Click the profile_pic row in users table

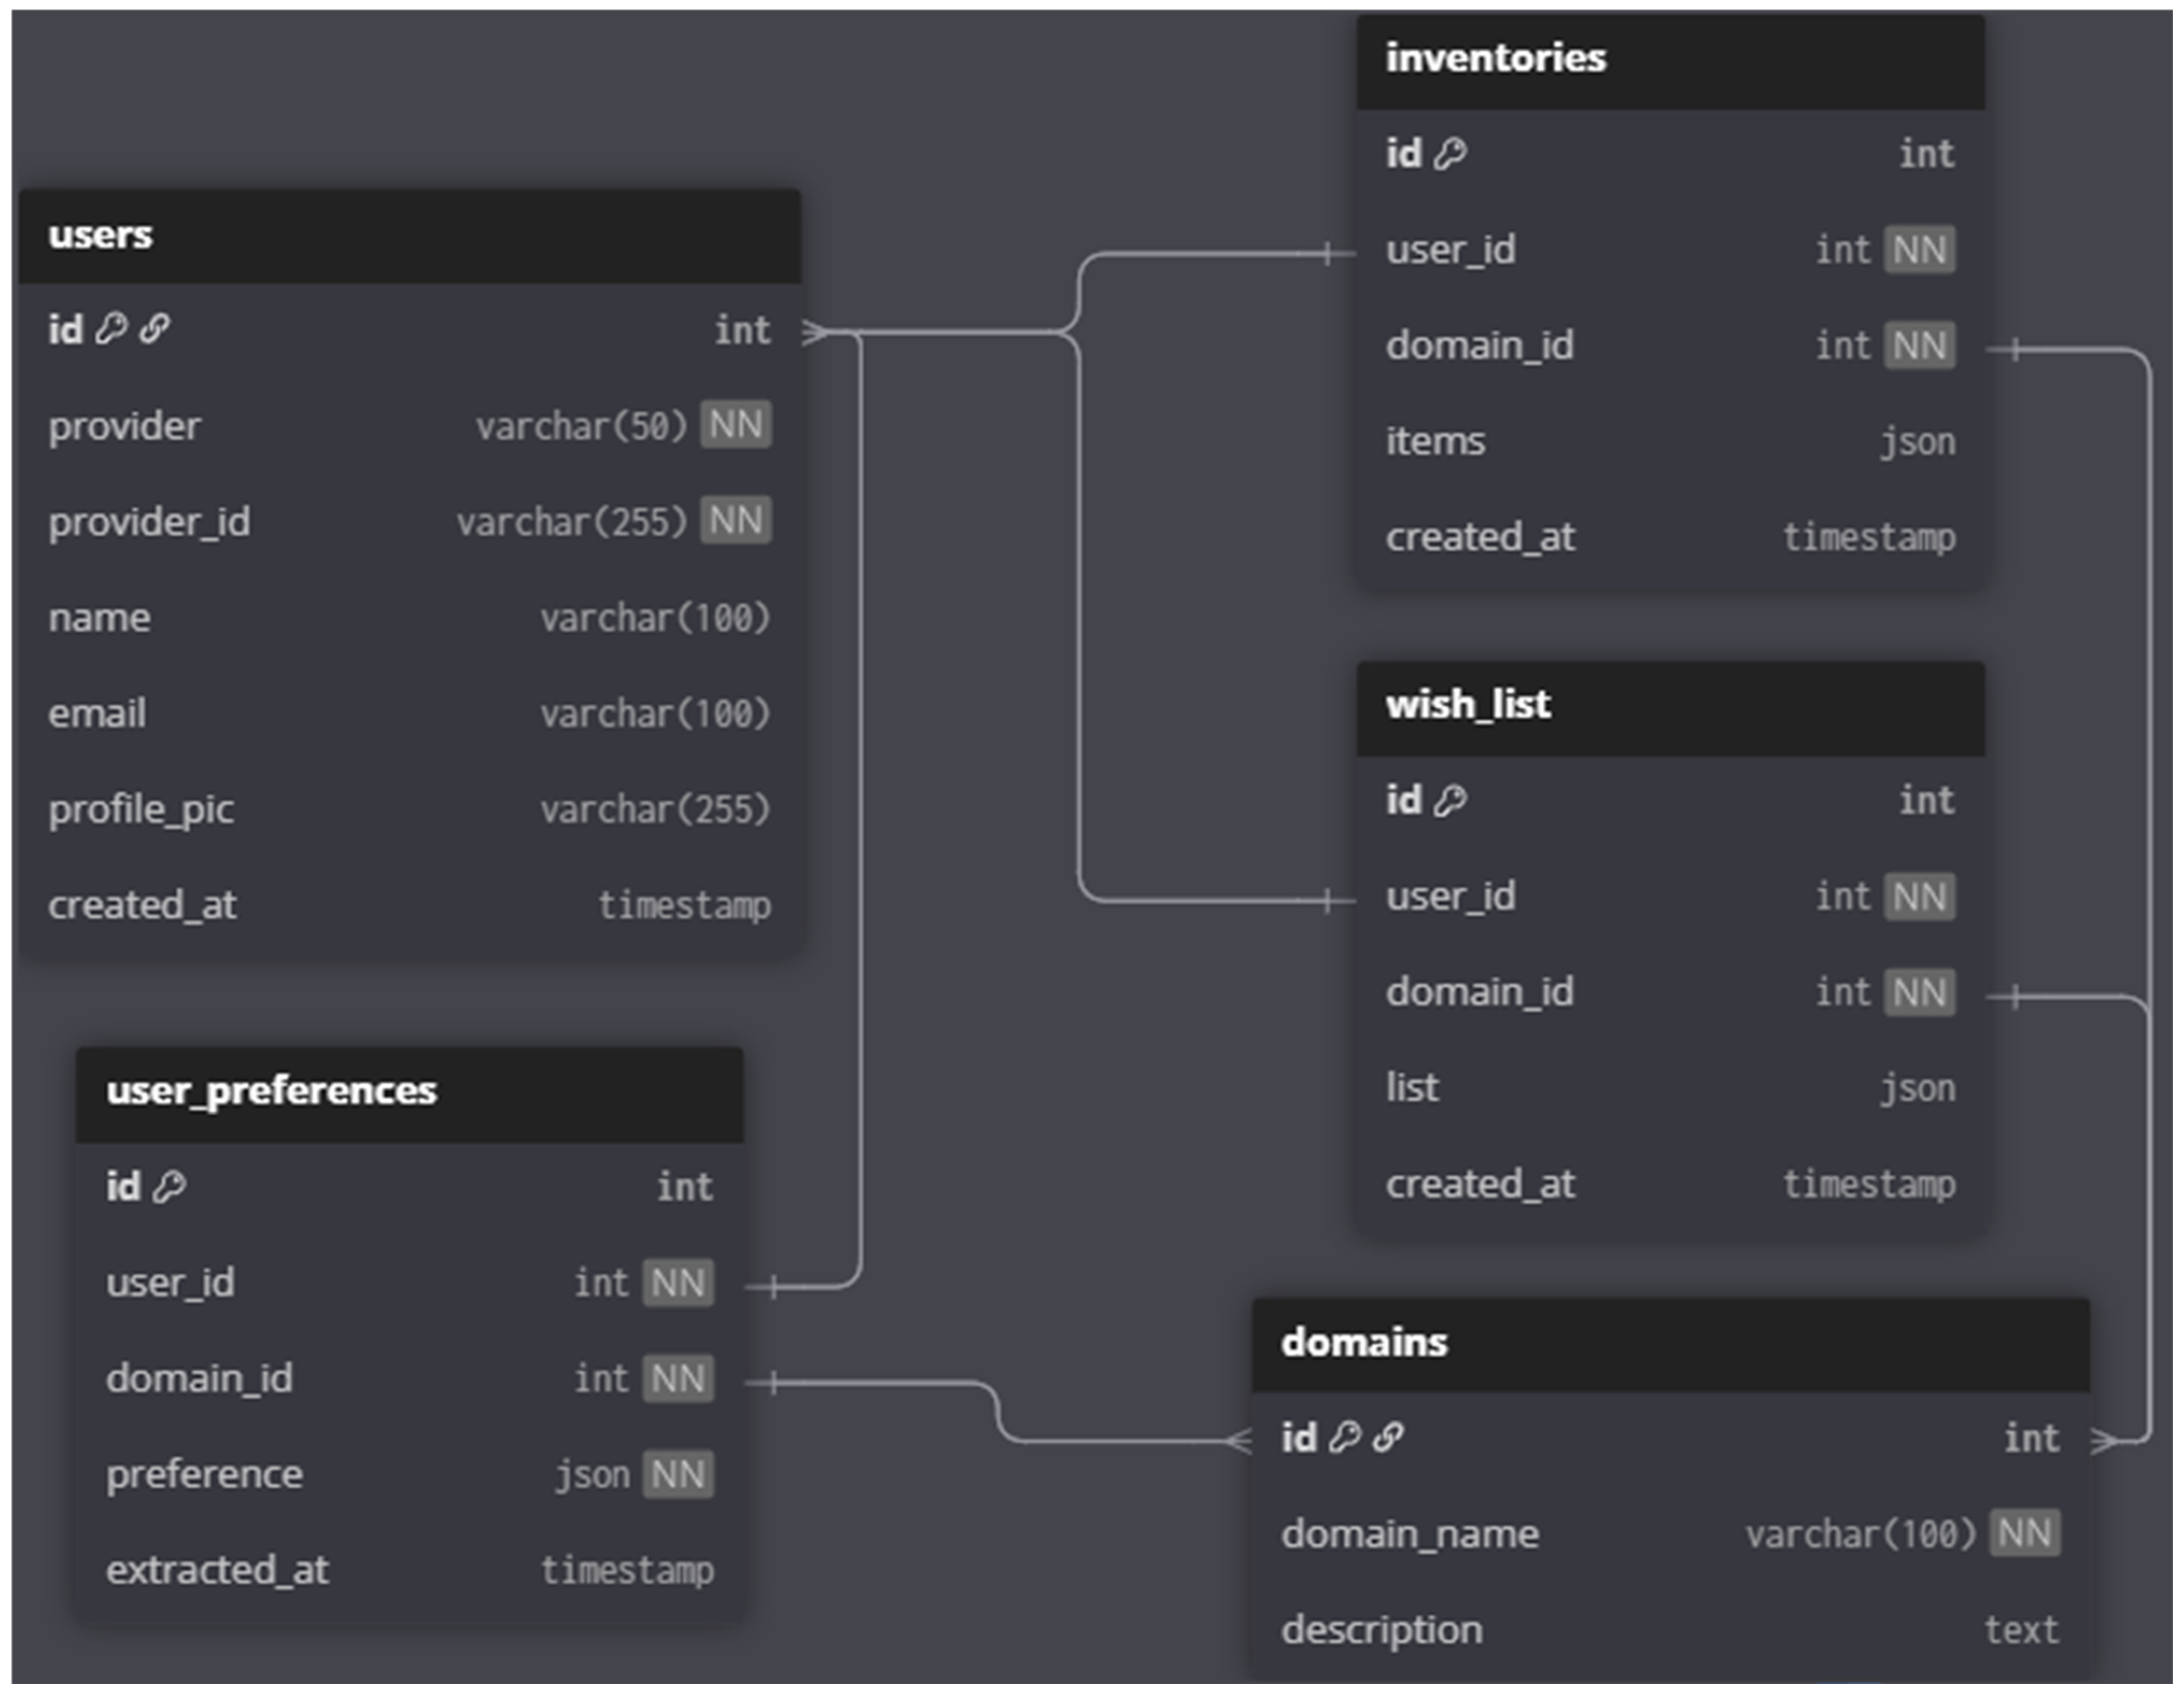point(141,809)
